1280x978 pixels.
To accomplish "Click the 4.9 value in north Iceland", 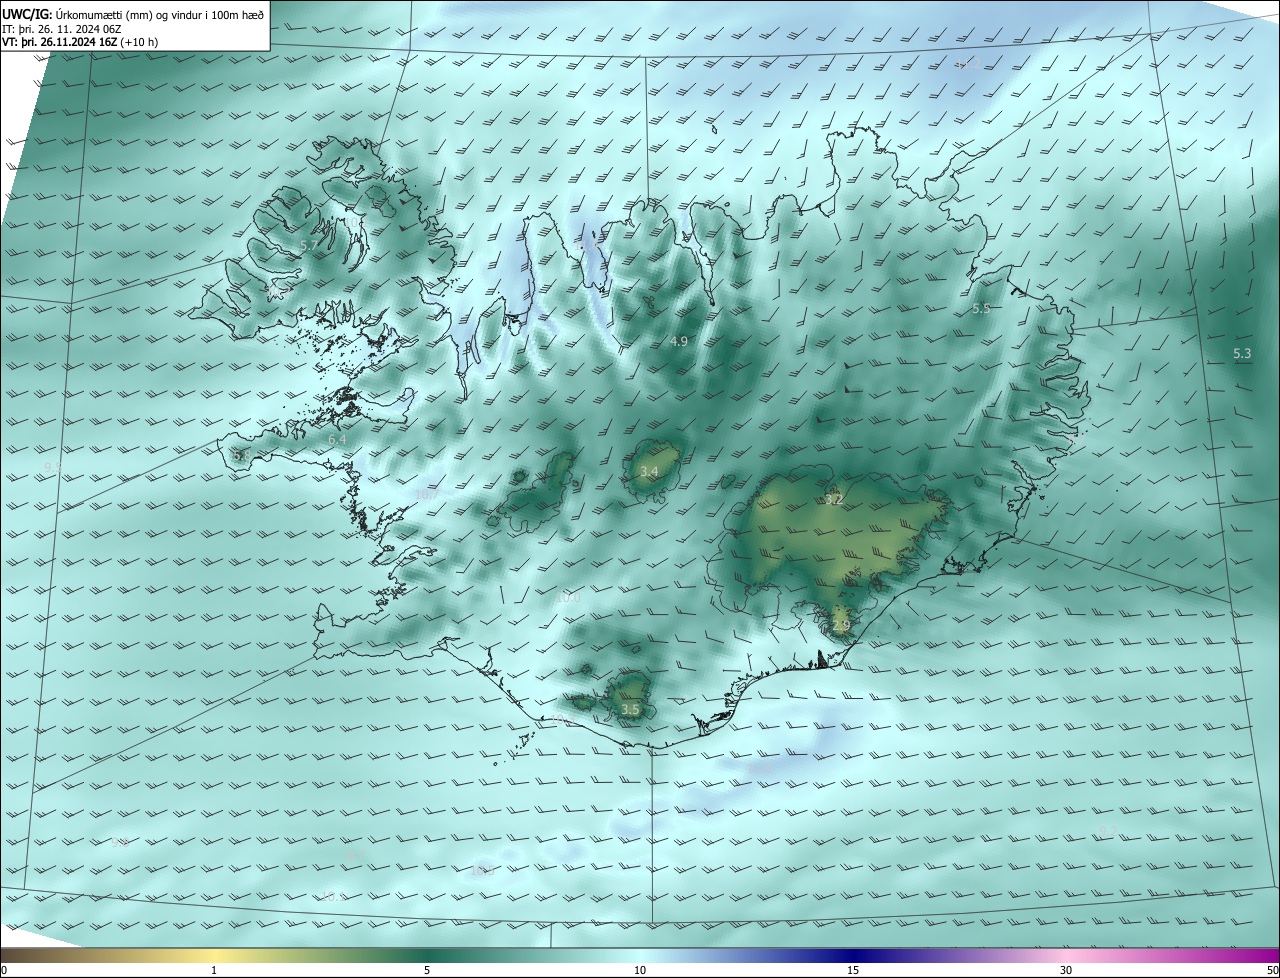I will (x=679, y=341).
